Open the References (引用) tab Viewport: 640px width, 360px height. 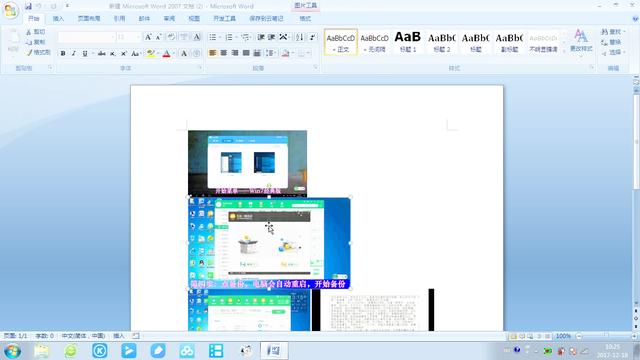(x=119, y=18)
